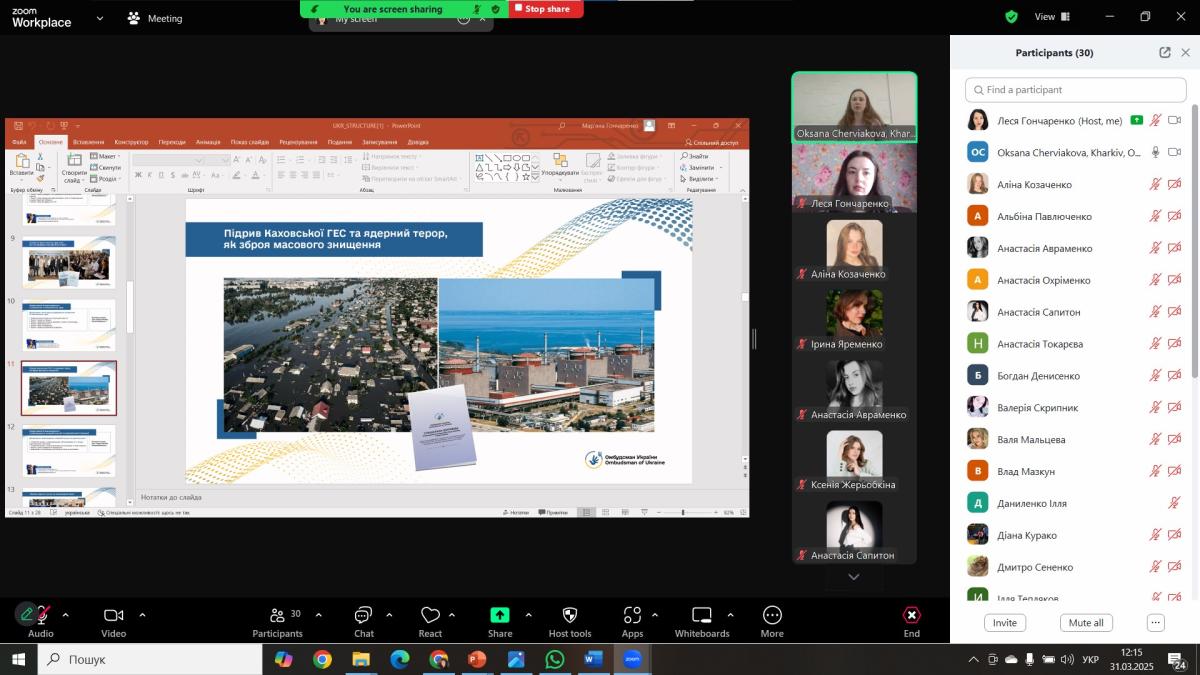Screen dimensions: 1200x675
Task: Click the Mute all button
Action: click(x=1086, y=623)
